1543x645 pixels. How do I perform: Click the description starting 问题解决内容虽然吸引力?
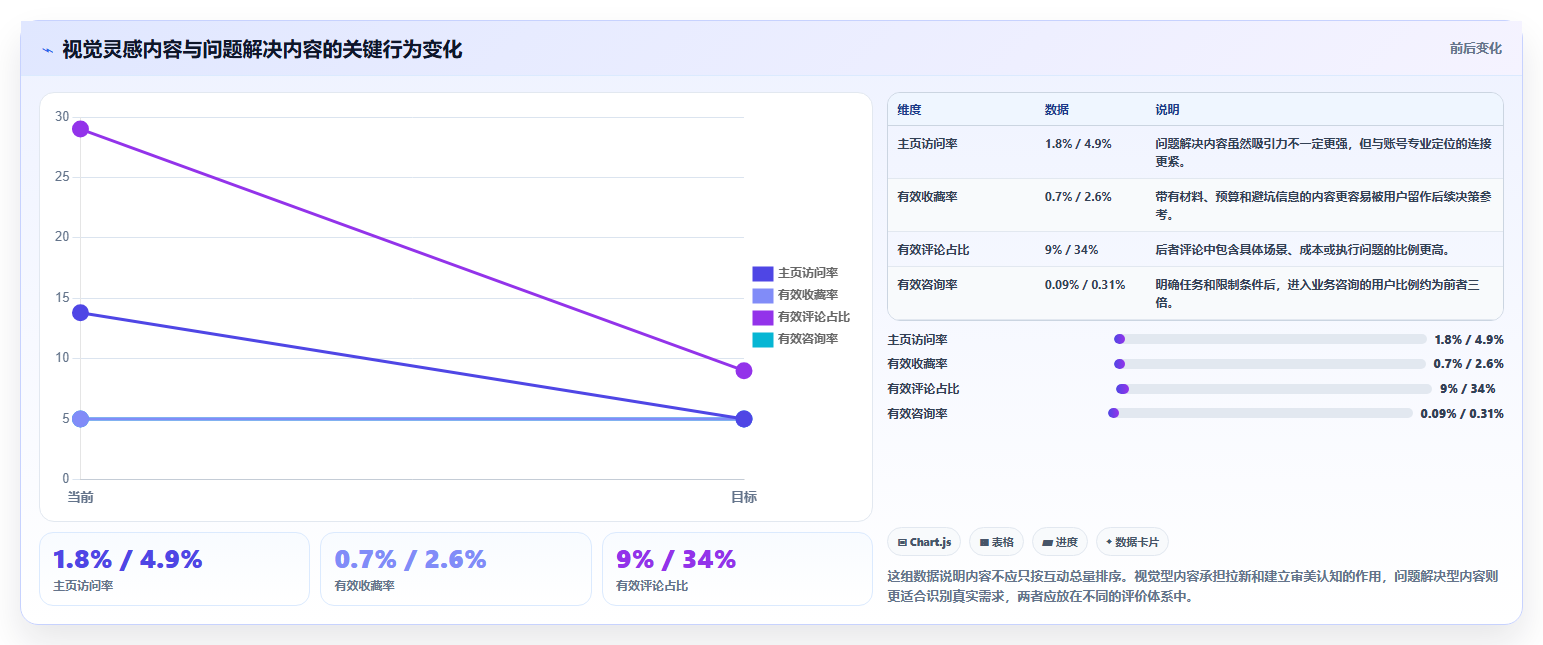click(x=1323, y=152)
